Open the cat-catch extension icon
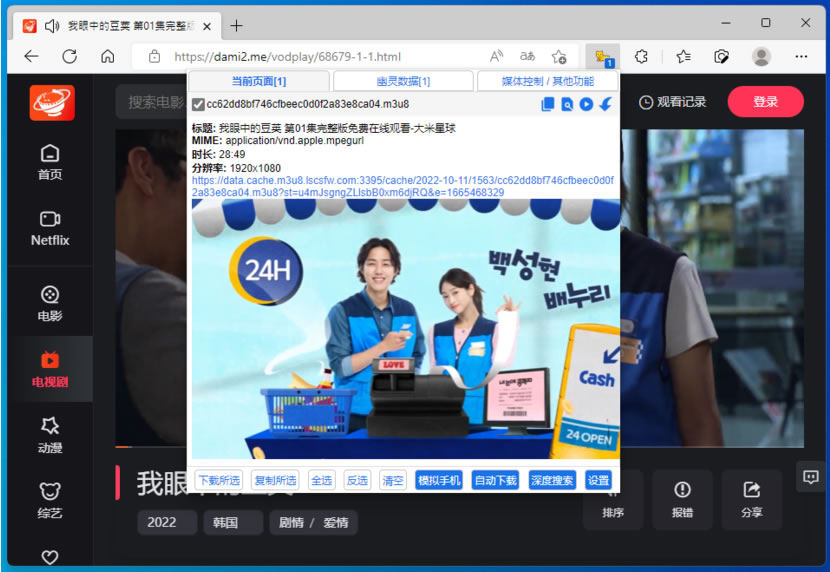Viewport: 830px width, 572px height. (602, 57)
